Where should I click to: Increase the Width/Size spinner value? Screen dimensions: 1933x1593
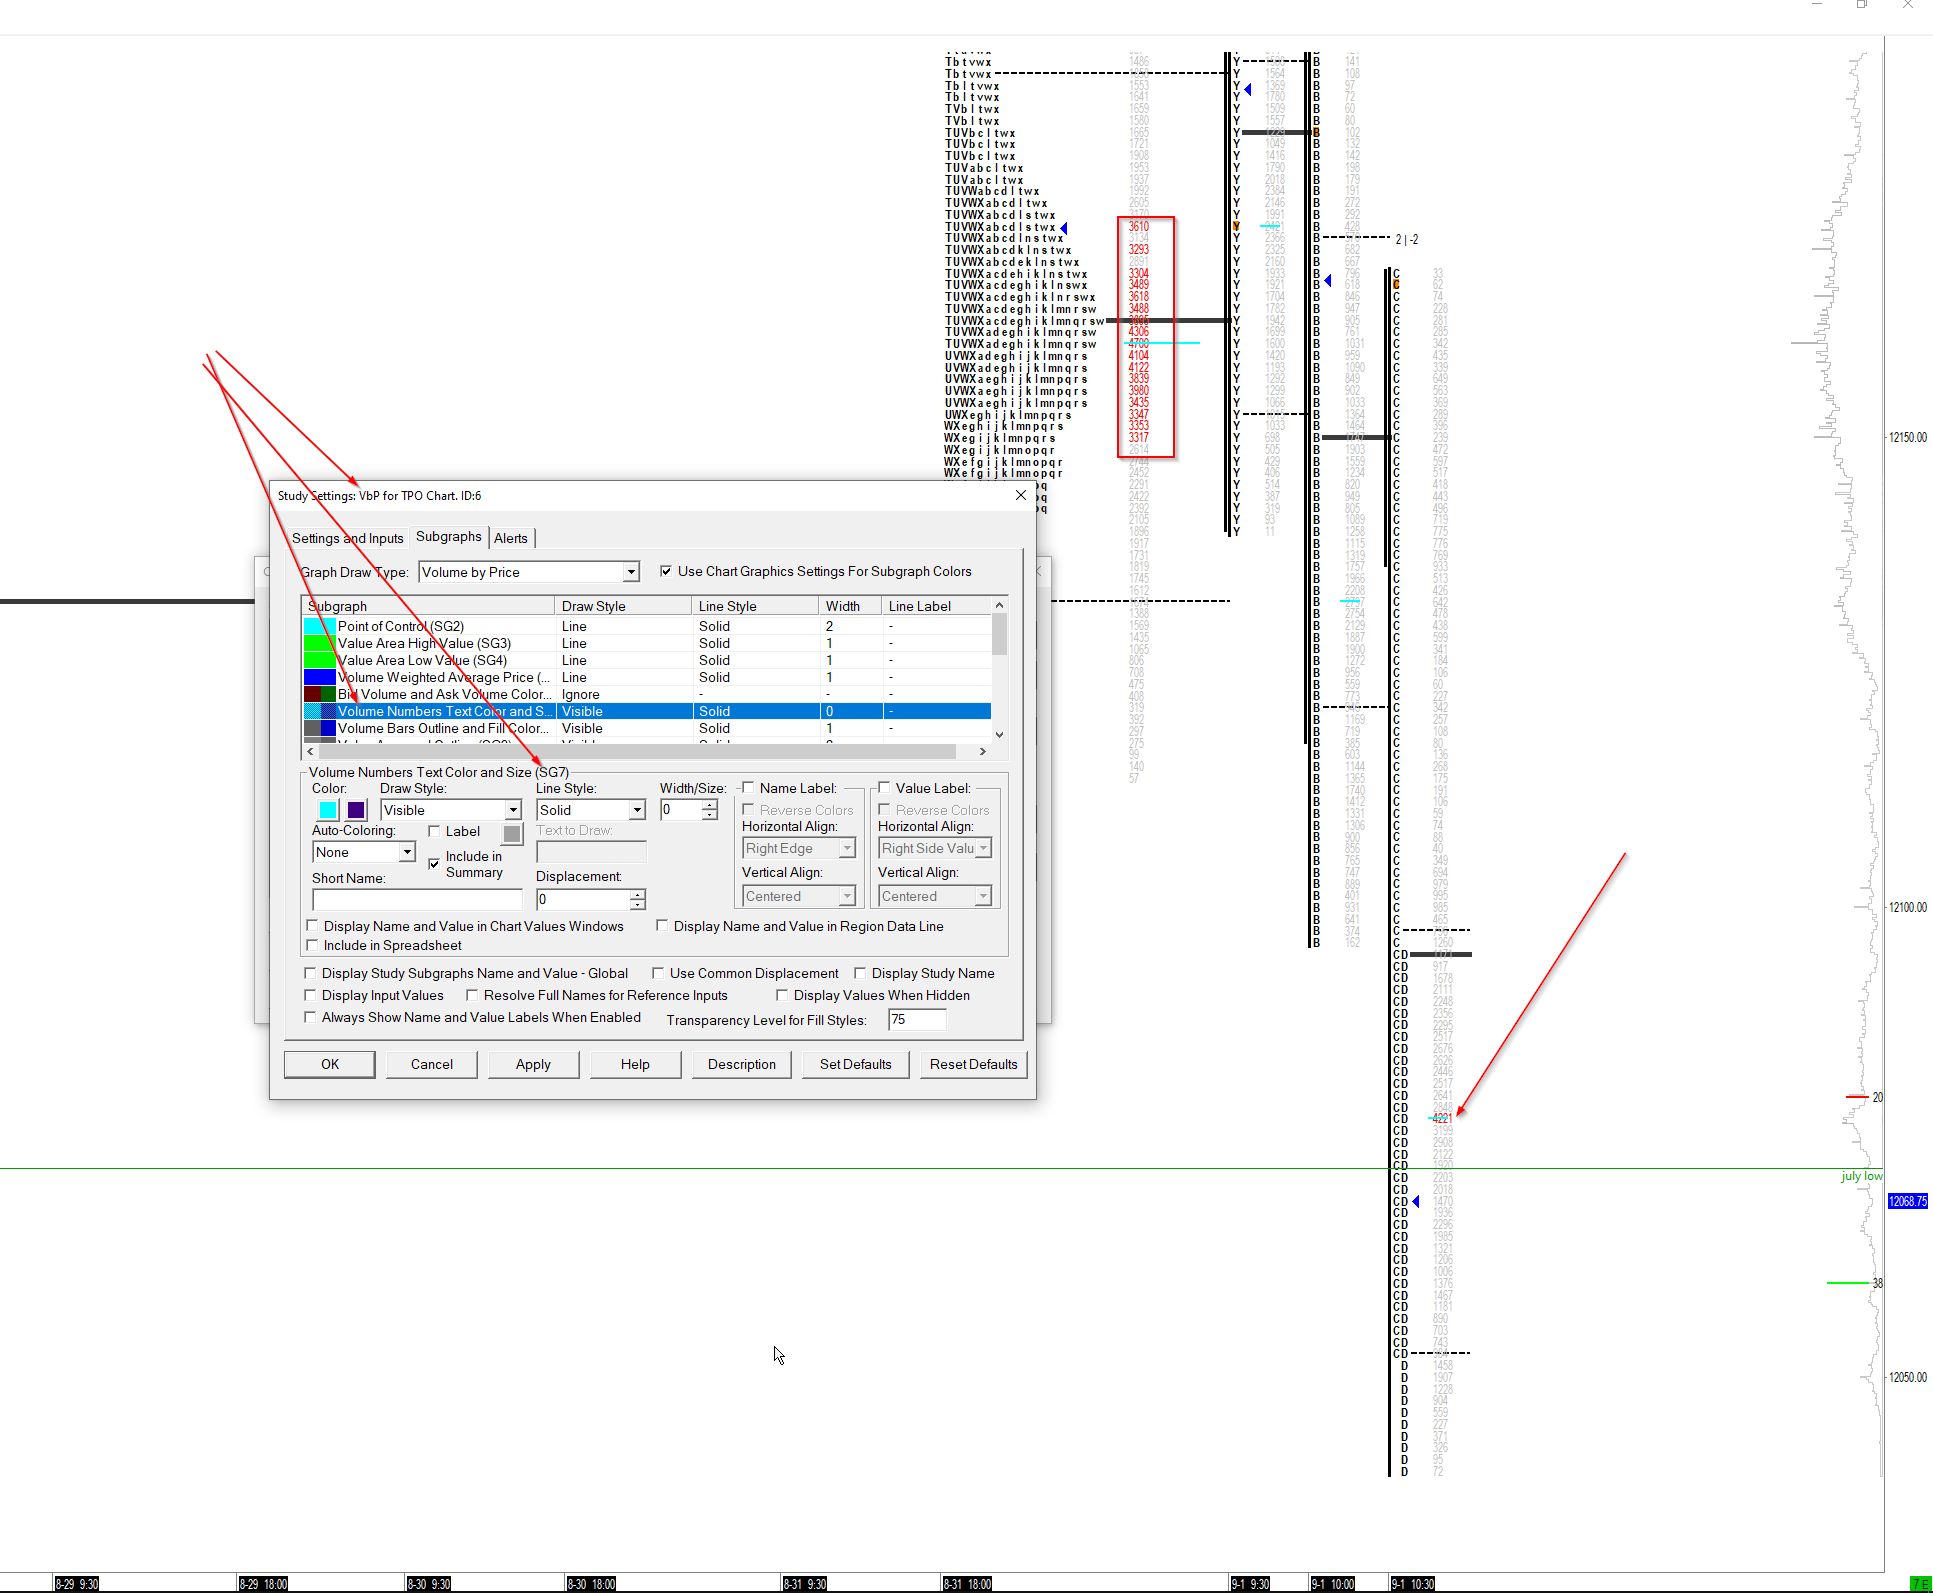(710, 805)
